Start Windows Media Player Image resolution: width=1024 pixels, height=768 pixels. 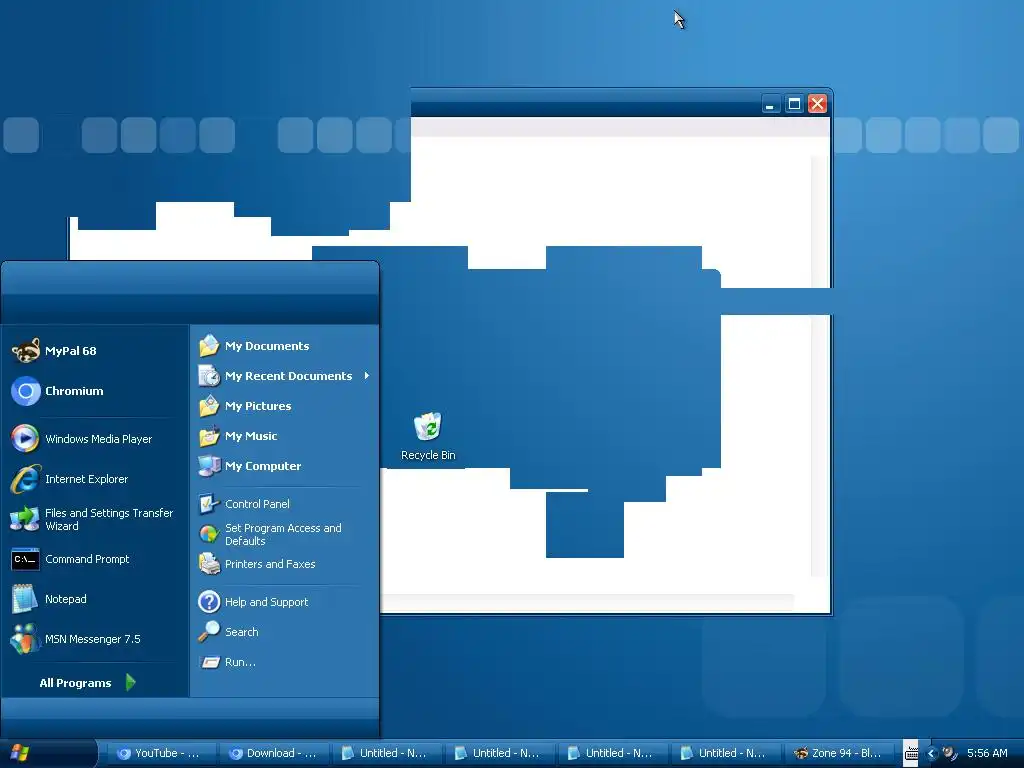tap(95, 439)
